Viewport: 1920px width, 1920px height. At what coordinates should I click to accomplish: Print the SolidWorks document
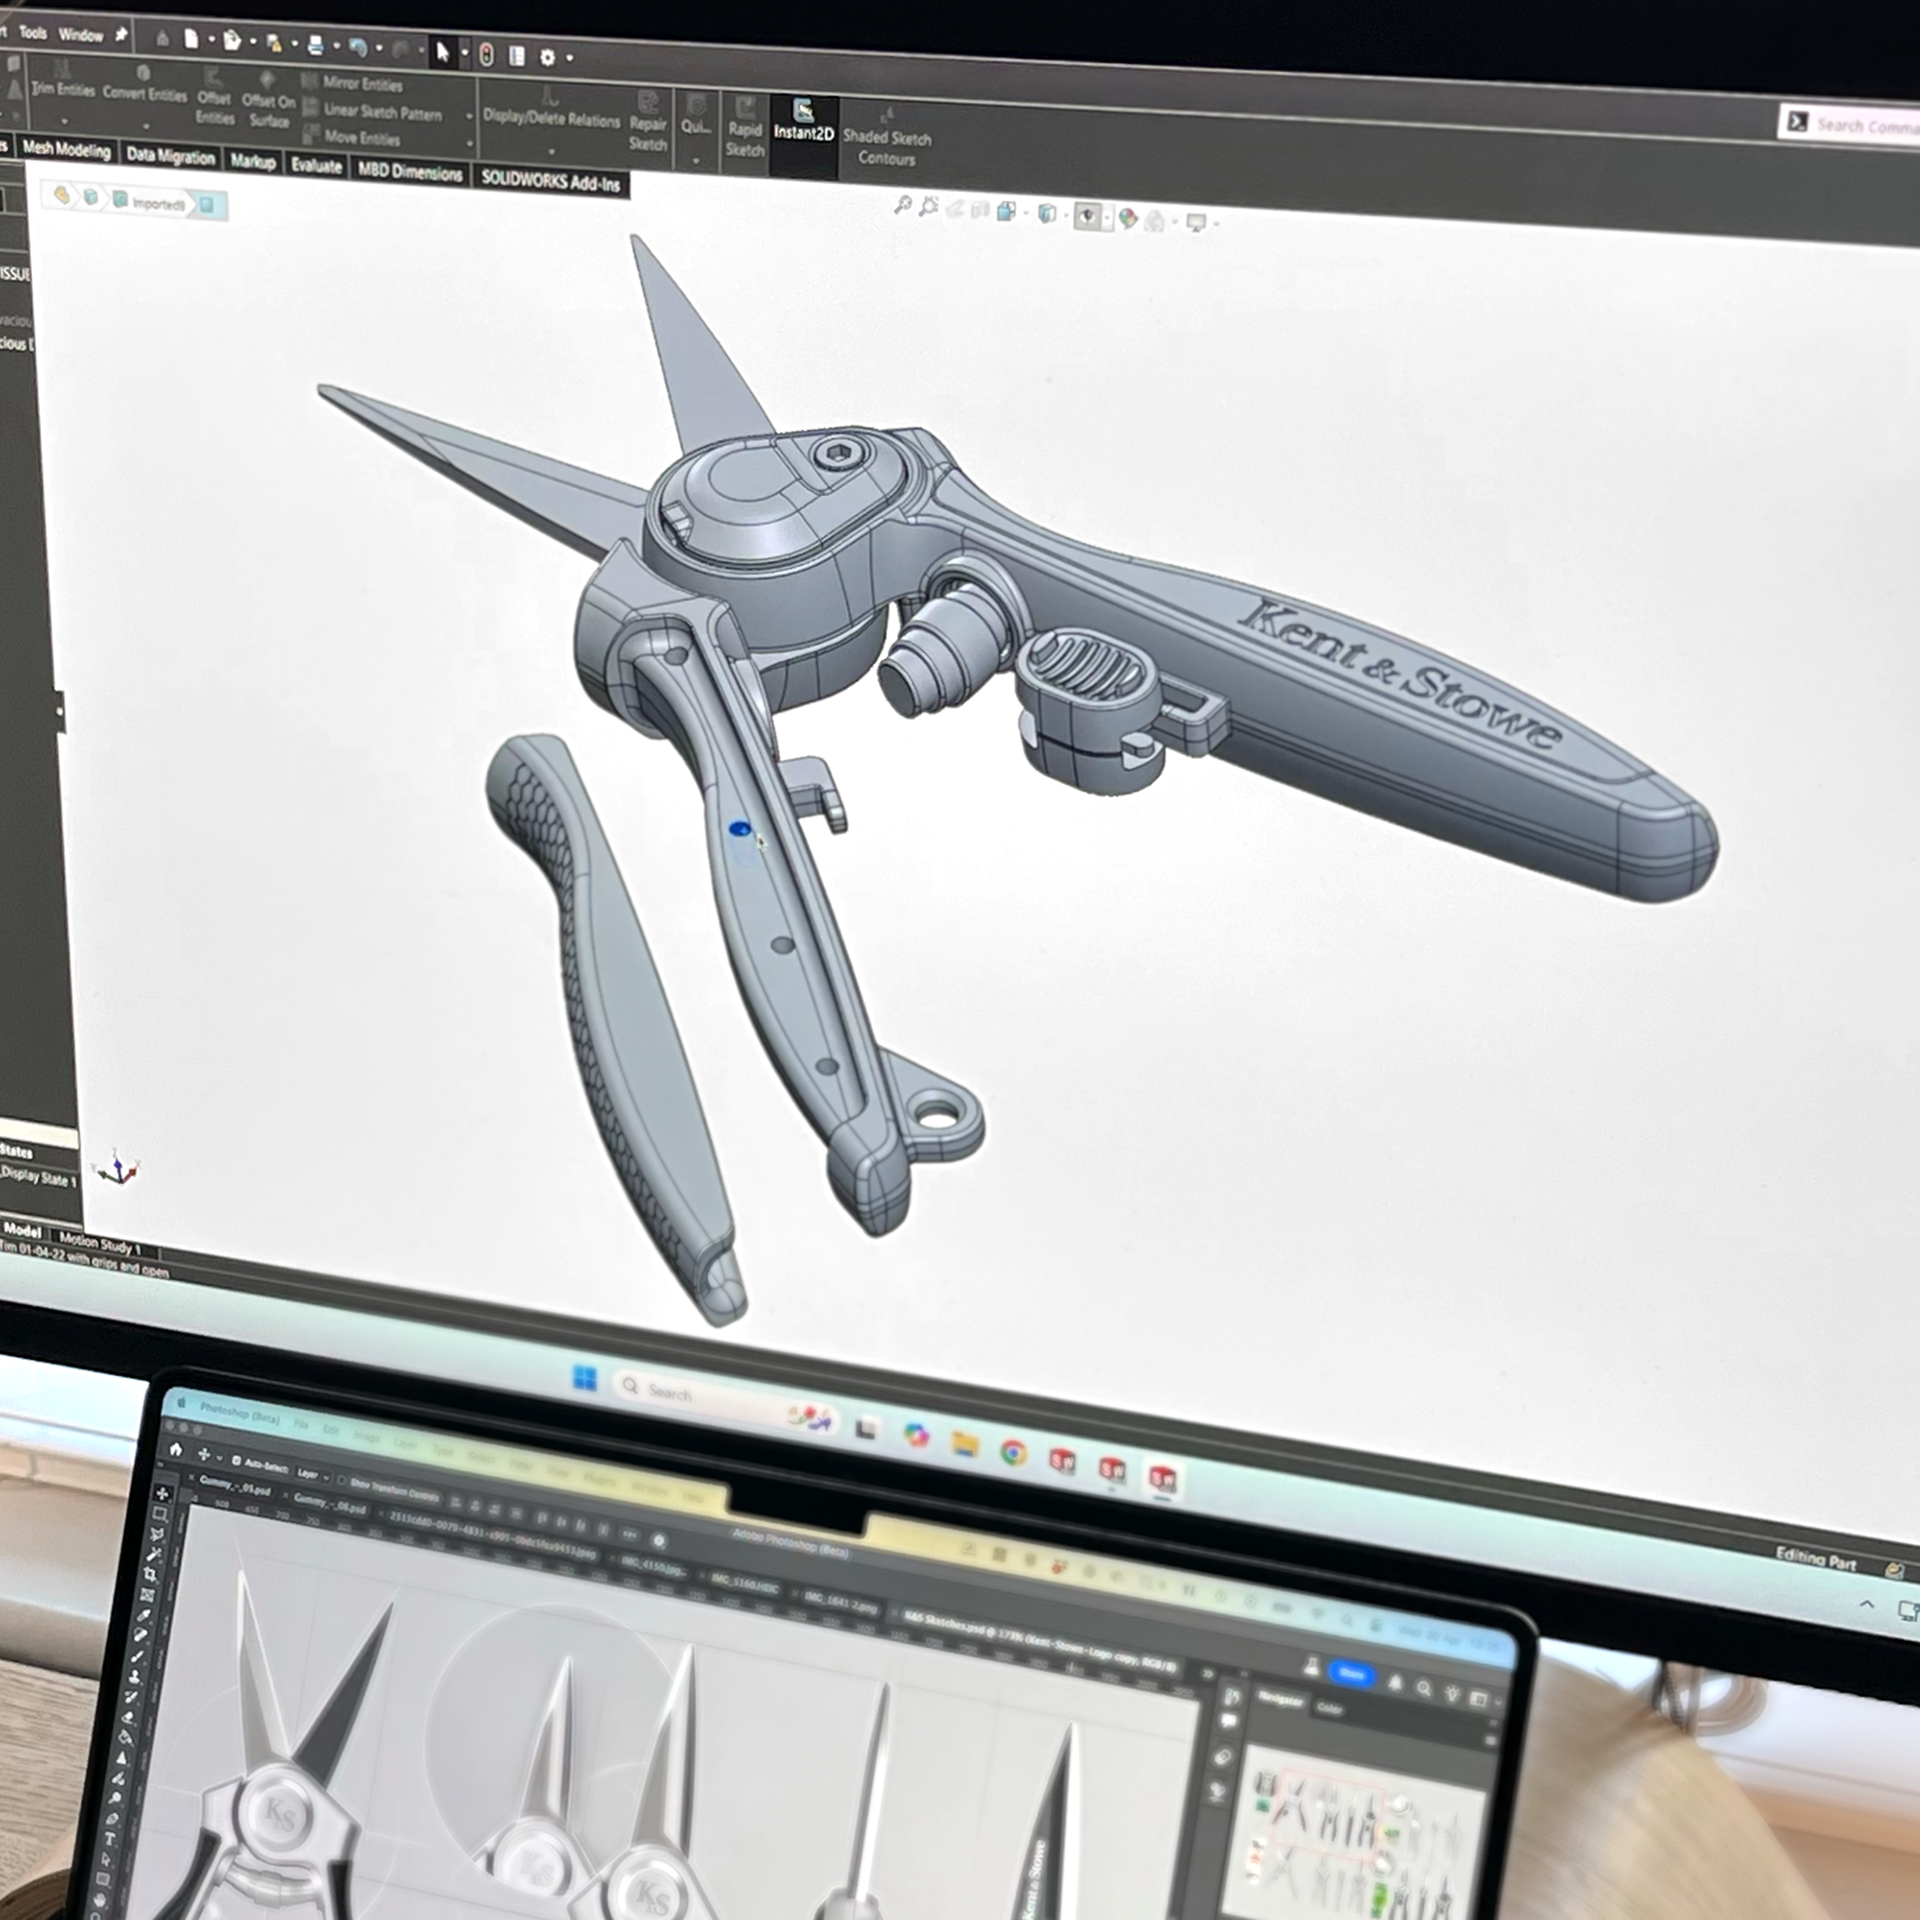[x=315, y=44]
